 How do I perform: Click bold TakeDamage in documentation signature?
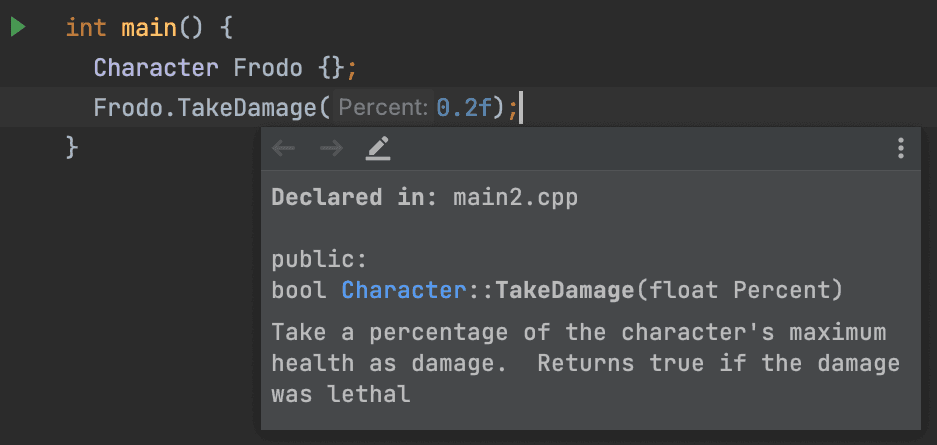[565, 291]
